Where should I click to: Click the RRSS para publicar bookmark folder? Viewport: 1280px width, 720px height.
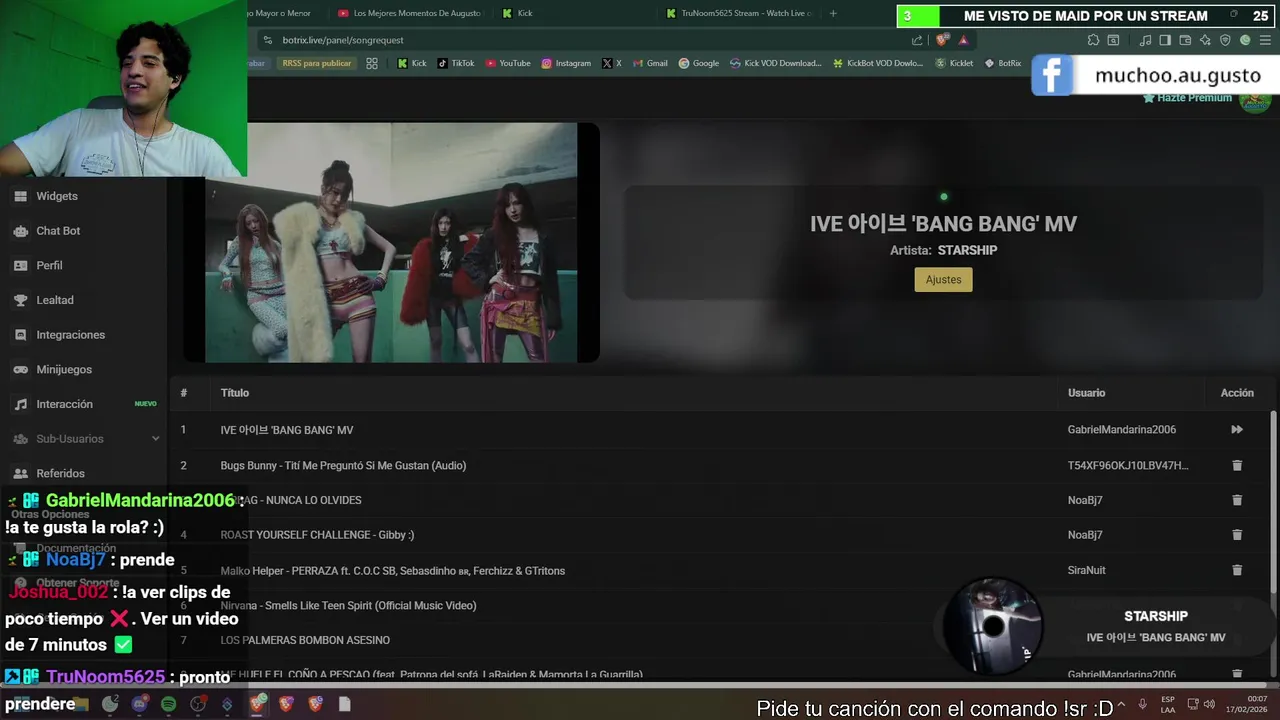point(316,63)
